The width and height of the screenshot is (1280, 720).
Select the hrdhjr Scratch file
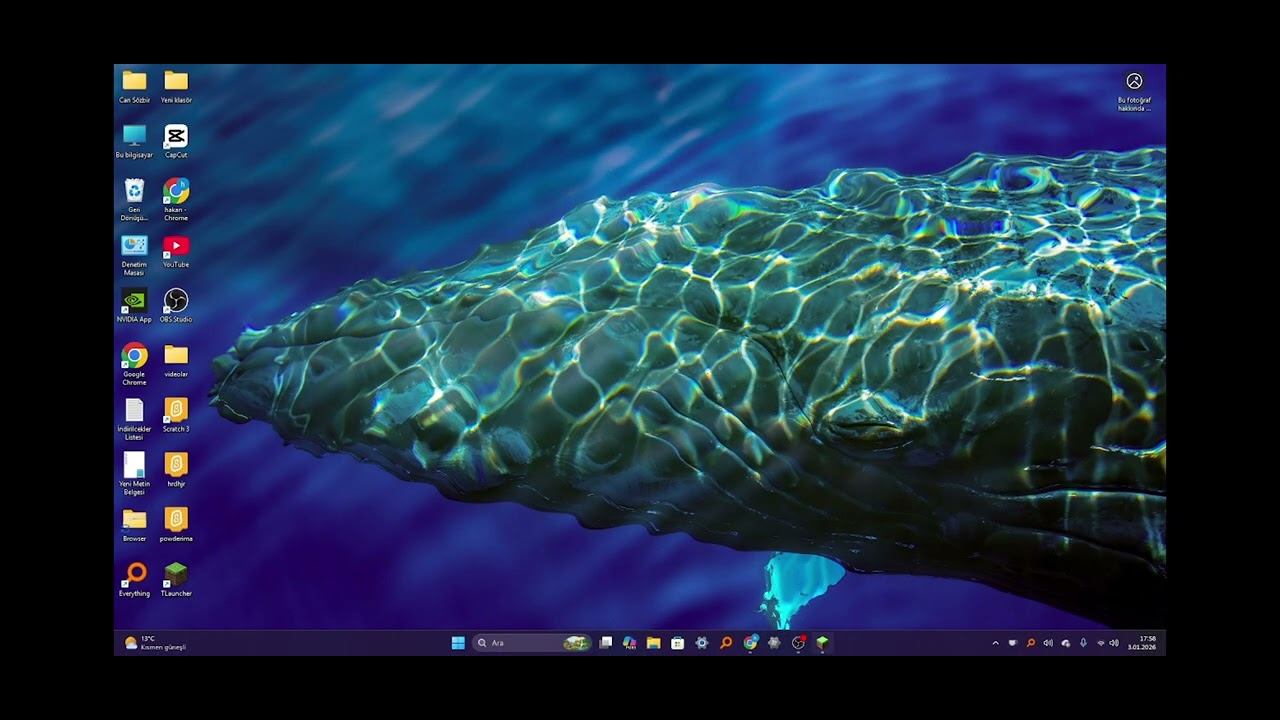coord(176,470)
